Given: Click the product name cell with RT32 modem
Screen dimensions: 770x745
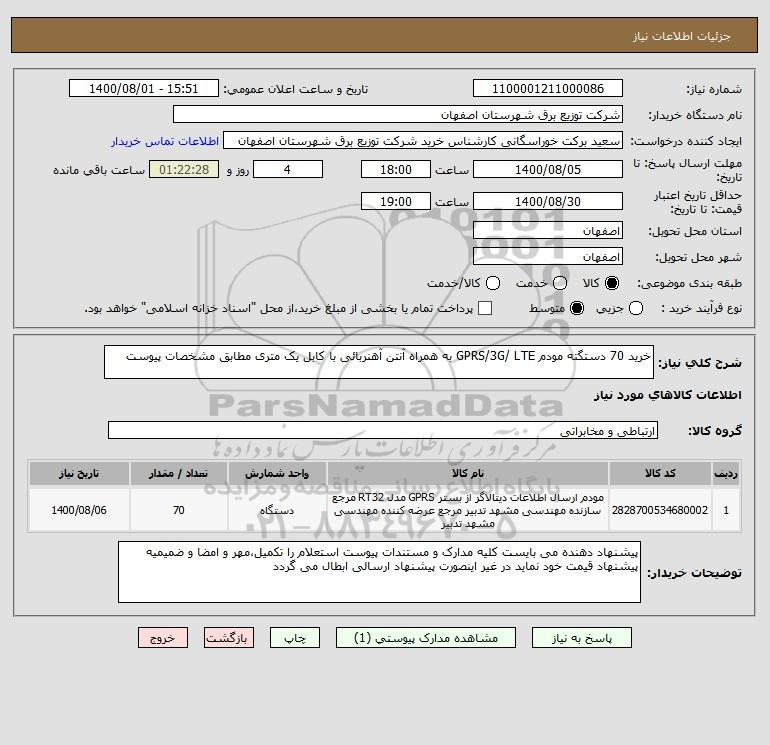Looking at the screenshot, I should point(468,510).
